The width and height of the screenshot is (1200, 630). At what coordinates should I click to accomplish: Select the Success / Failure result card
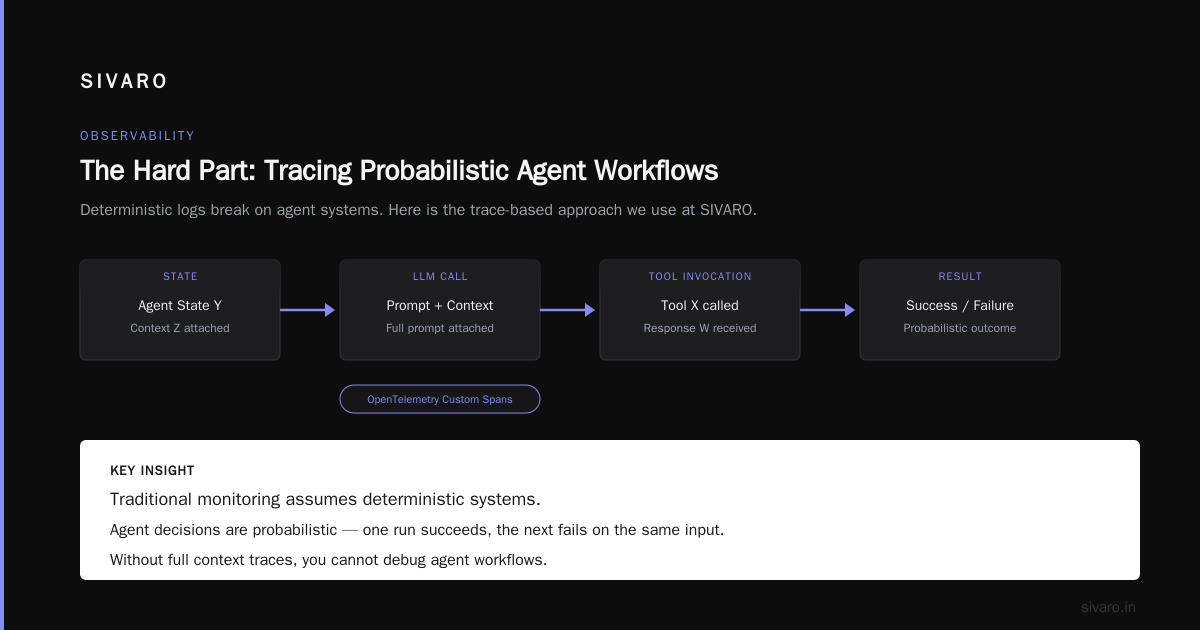click(960, 310)
